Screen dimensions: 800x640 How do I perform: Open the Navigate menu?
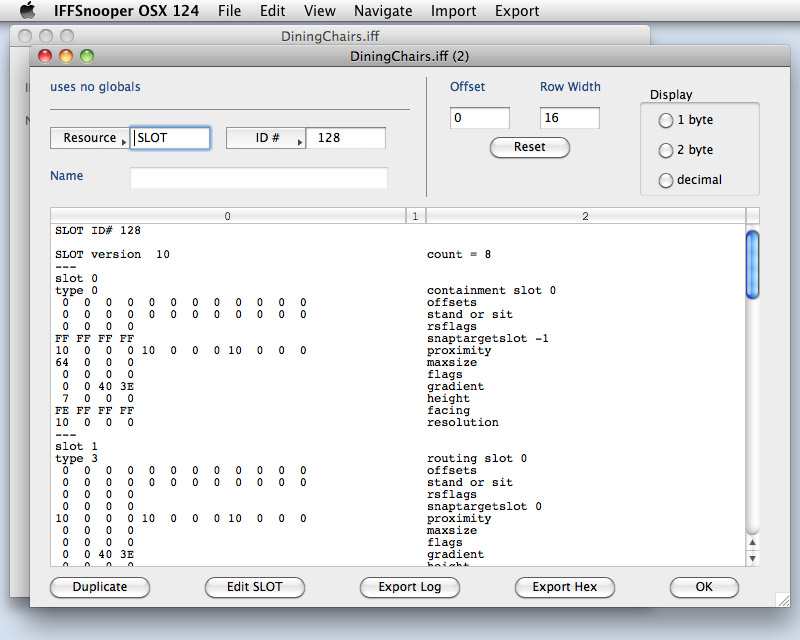click(383, 12)
